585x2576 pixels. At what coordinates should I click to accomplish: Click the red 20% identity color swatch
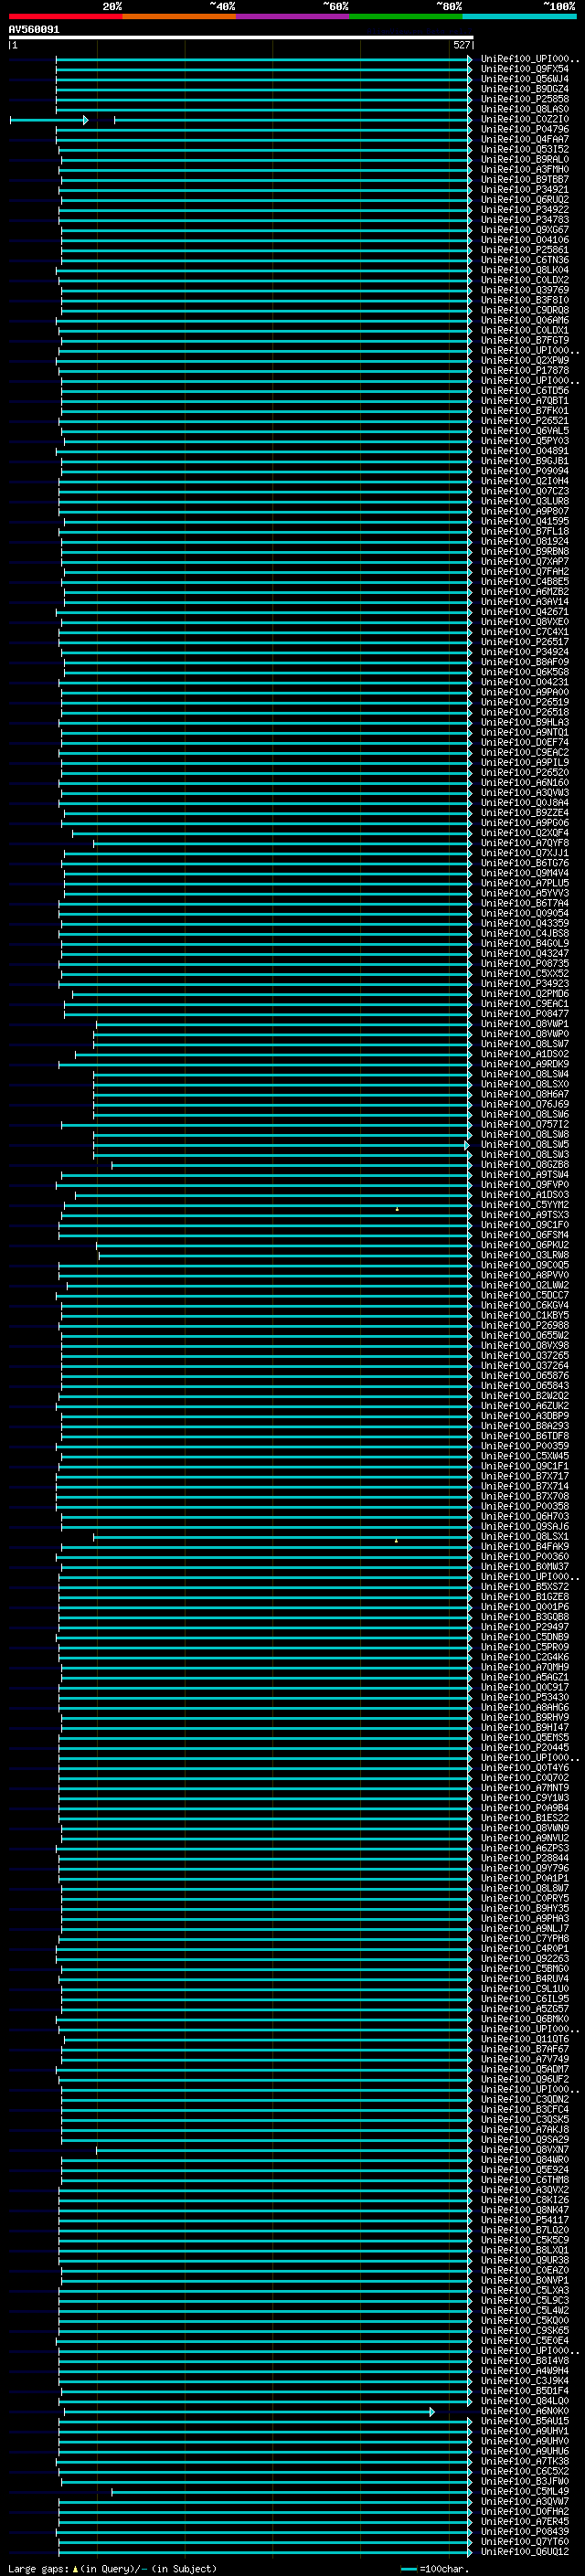(x=65, y=16)
